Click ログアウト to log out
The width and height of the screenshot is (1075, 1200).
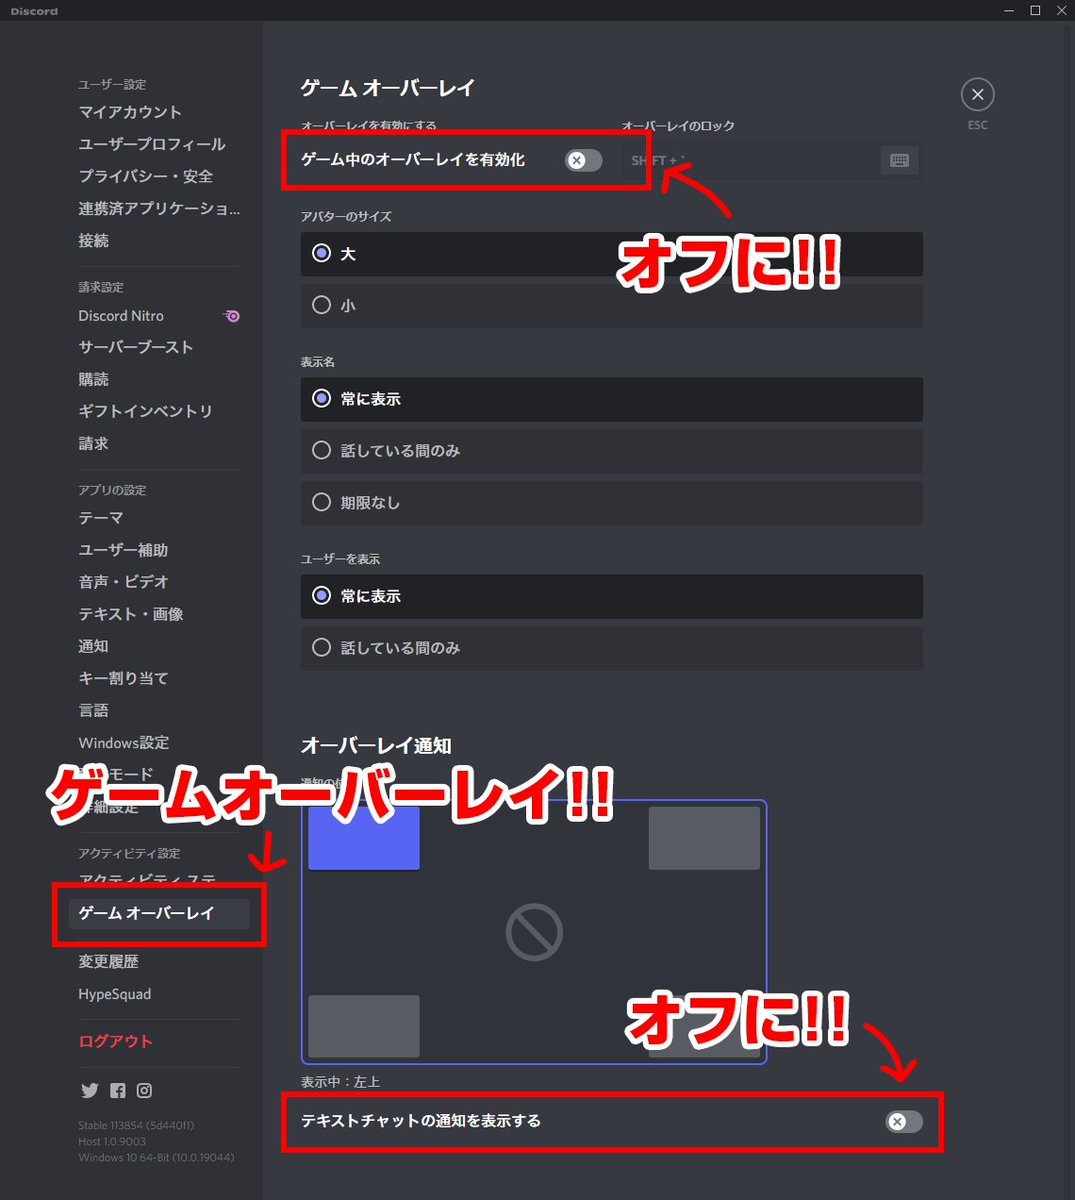coord(116,1041)
